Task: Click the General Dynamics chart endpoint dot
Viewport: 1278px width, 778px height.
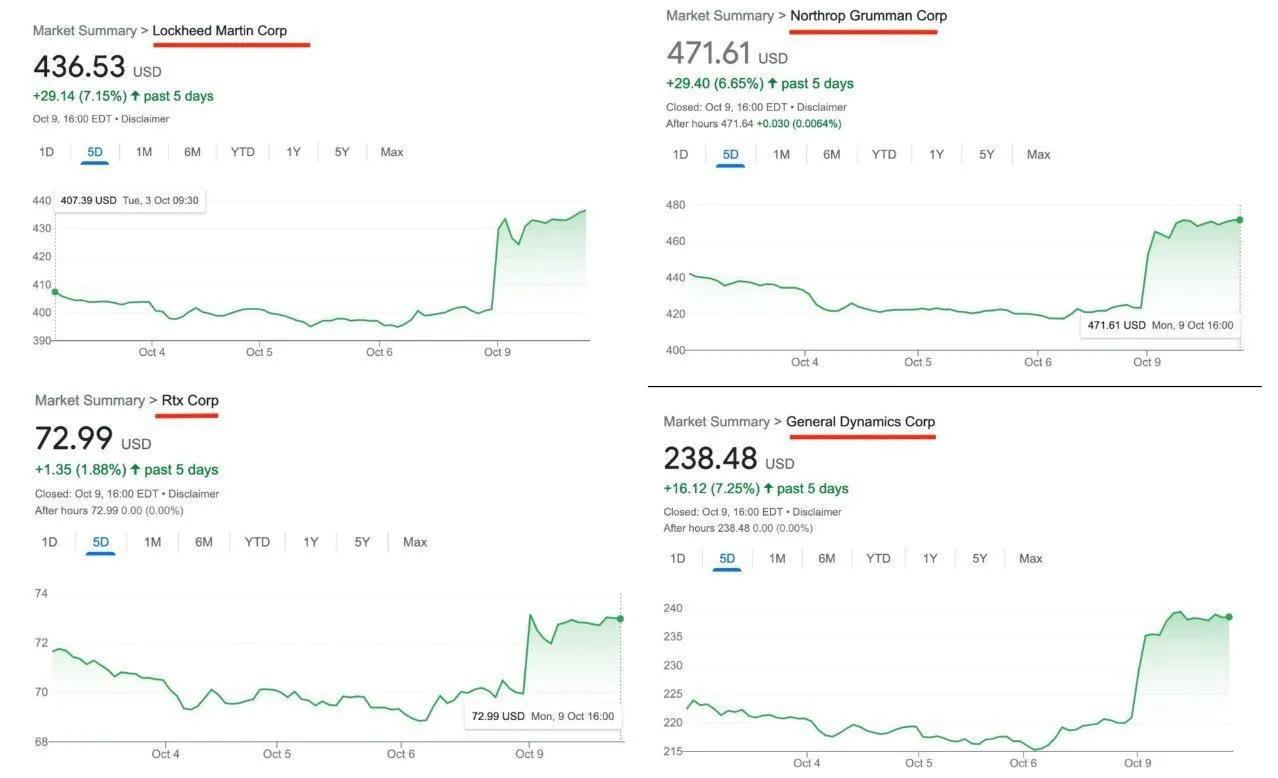Action: click(x=1229, y=617)
